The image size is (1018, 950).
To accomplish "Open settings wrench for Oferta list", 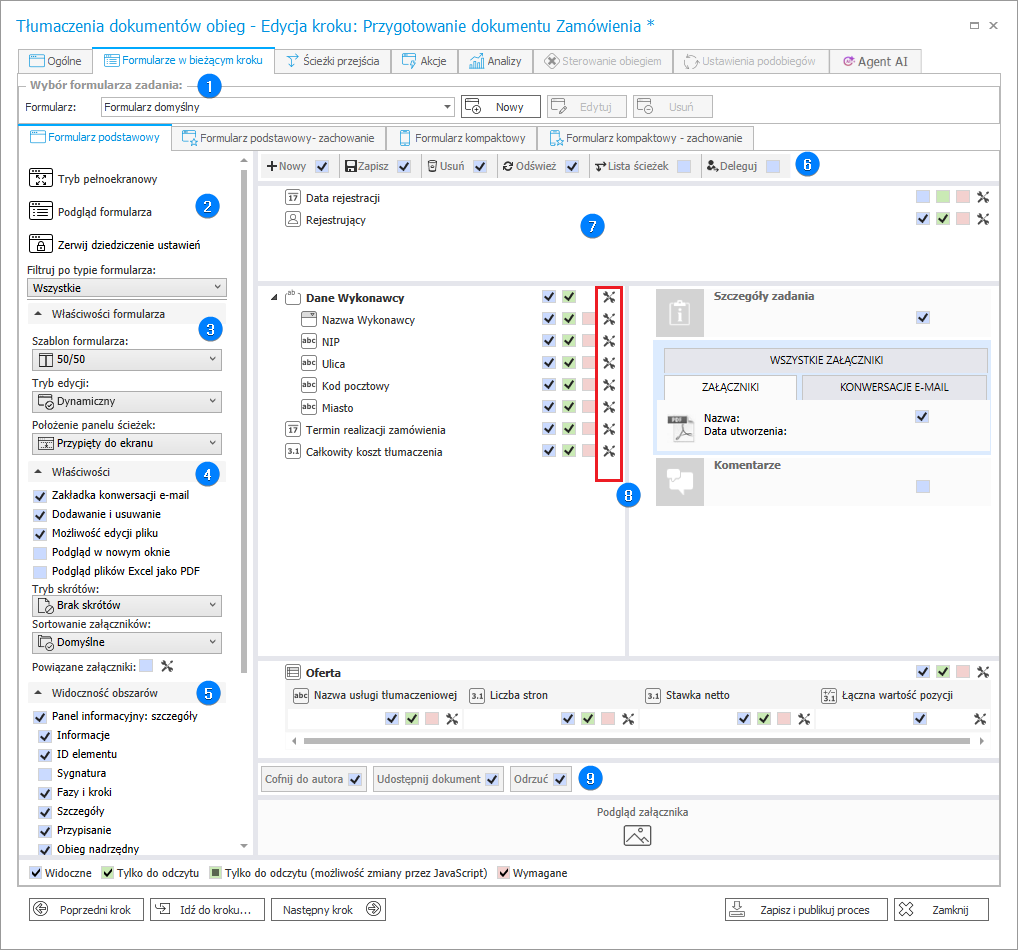I will (x=982, y=672).
